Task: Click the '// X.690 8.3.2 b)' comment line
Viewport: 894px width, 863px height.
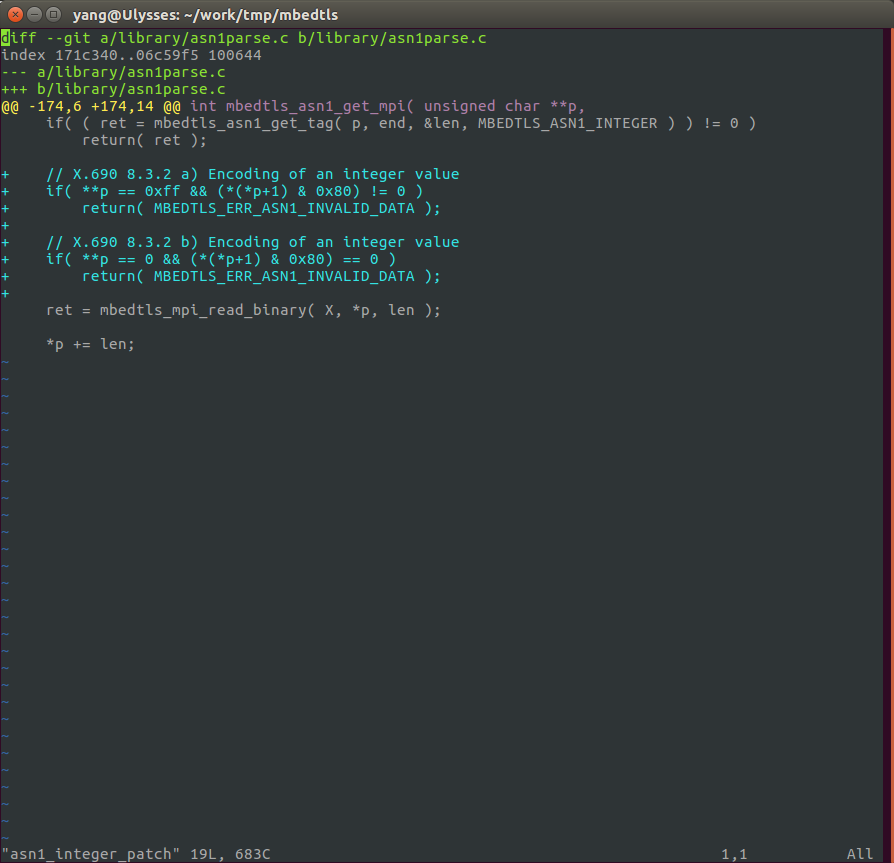Action: pyautogui.click(x=230, y=242)
